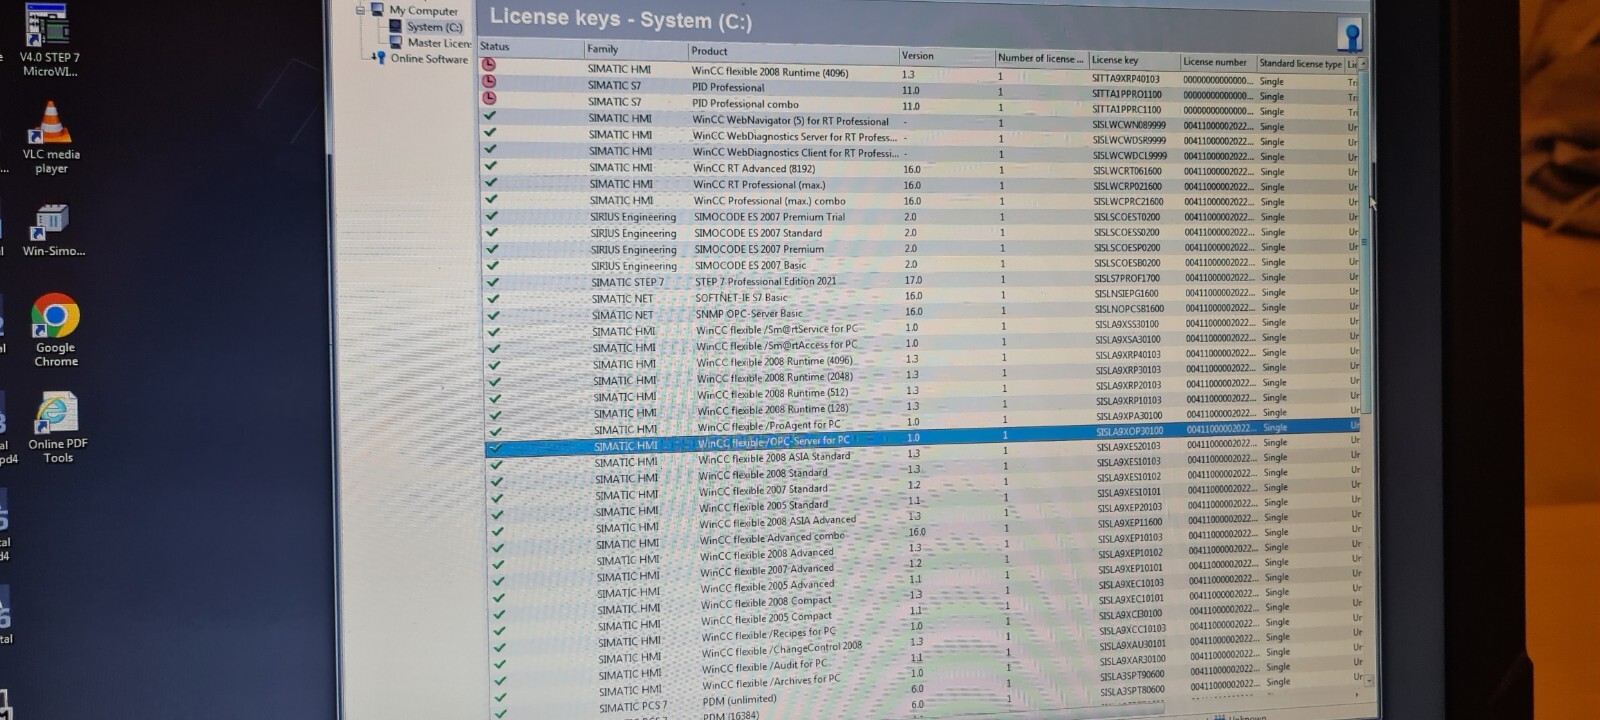
Task: Sort by Family column header
Action: click(635, 49)
